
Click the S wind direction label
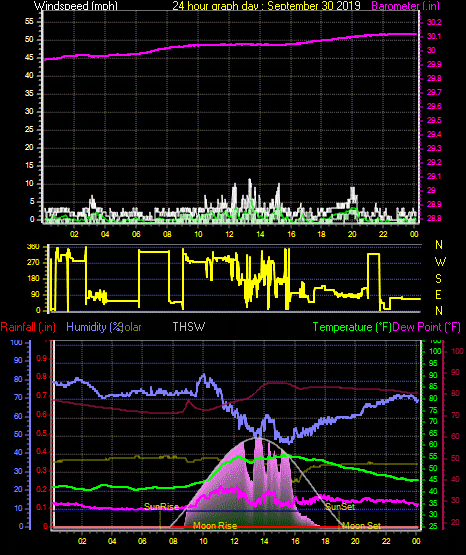[438, 279]
